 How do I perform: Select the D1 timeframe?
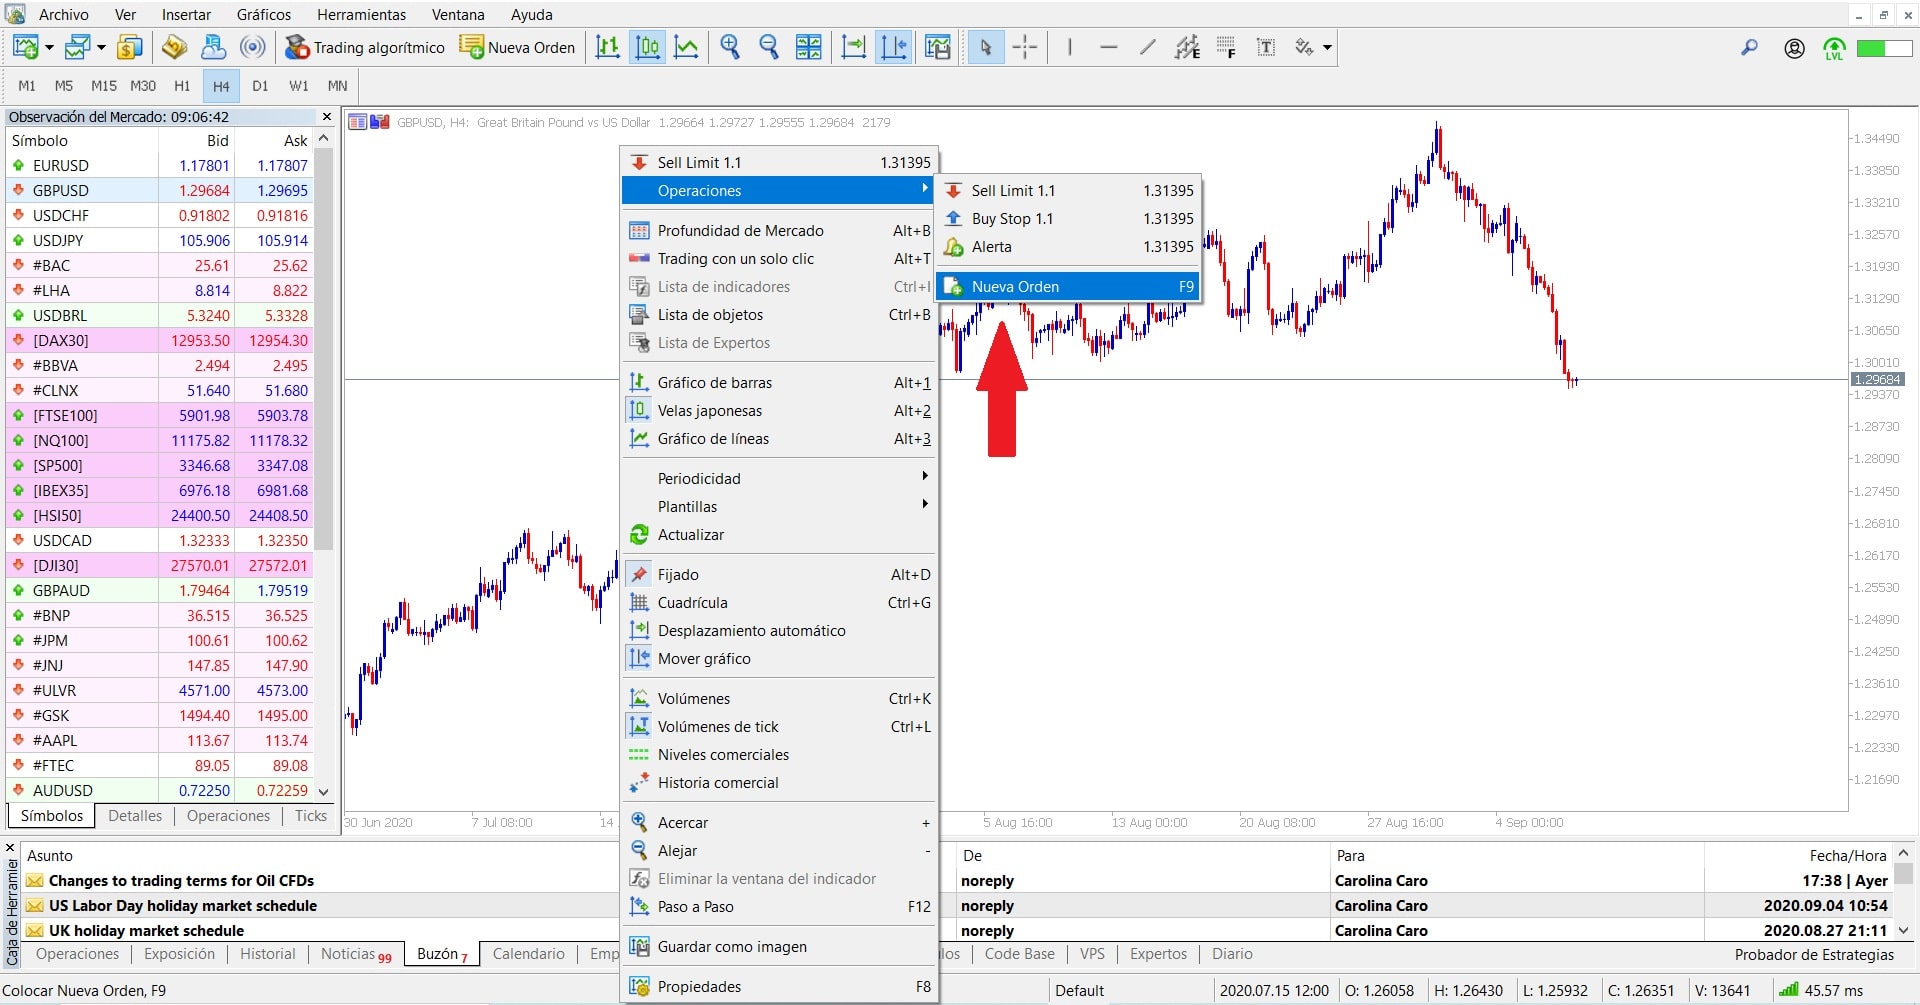260,86
